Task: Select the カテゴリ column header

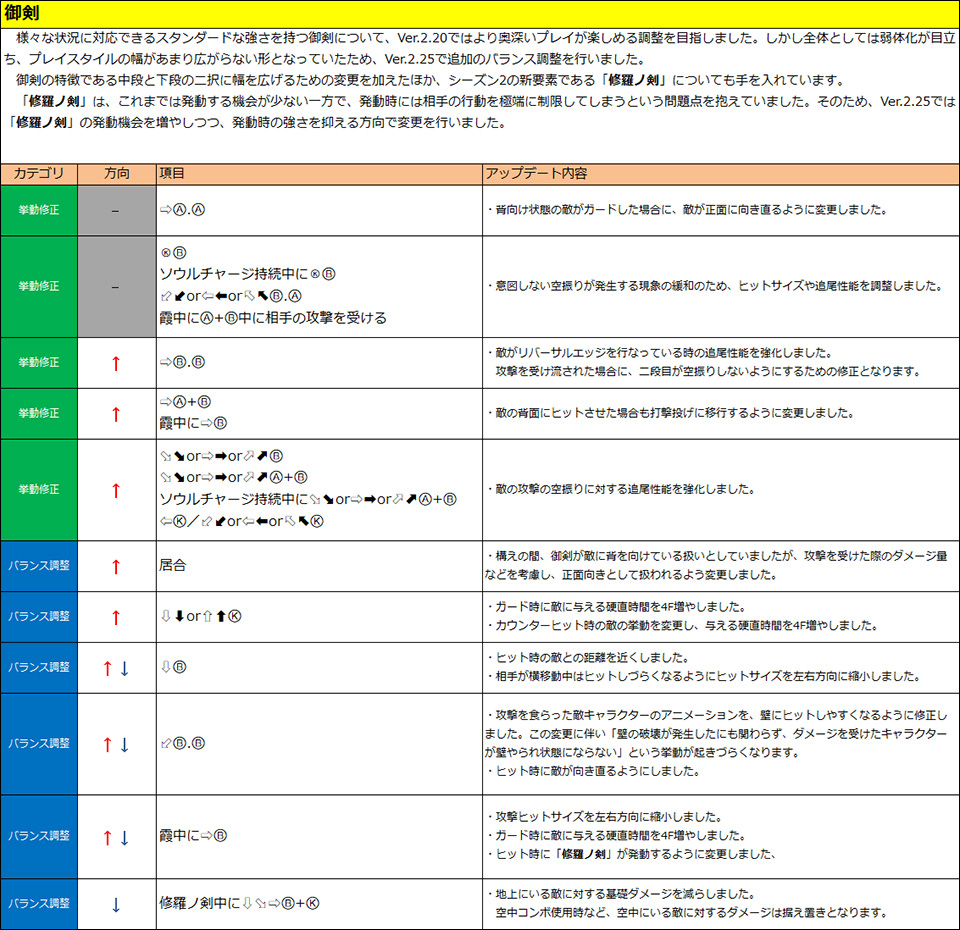Action: pos(39,174)
